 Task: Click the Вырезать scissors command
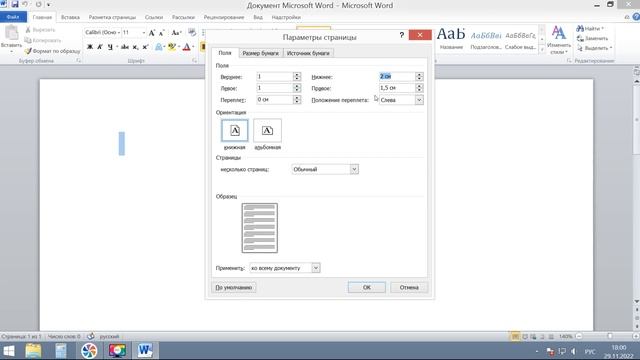(x=40, y=30)
